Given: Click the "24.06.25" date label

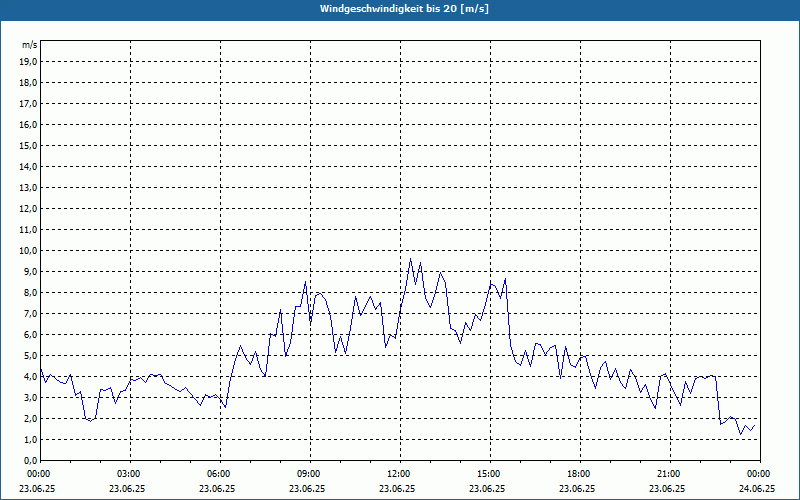Looking at the screenshot, I should (757, 488).
